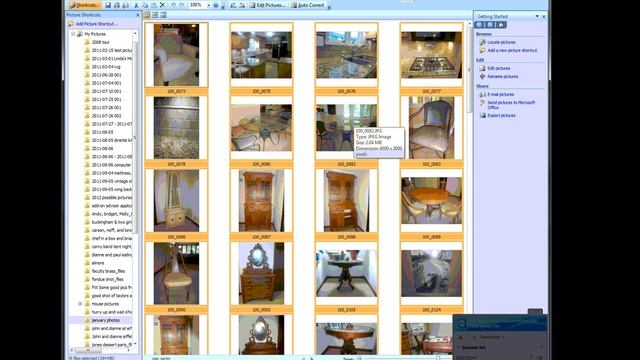This screenshot has height=360, width=640.
Task: Open the Edit Pictures toolbar button
Action: click(x=267, y=5)
